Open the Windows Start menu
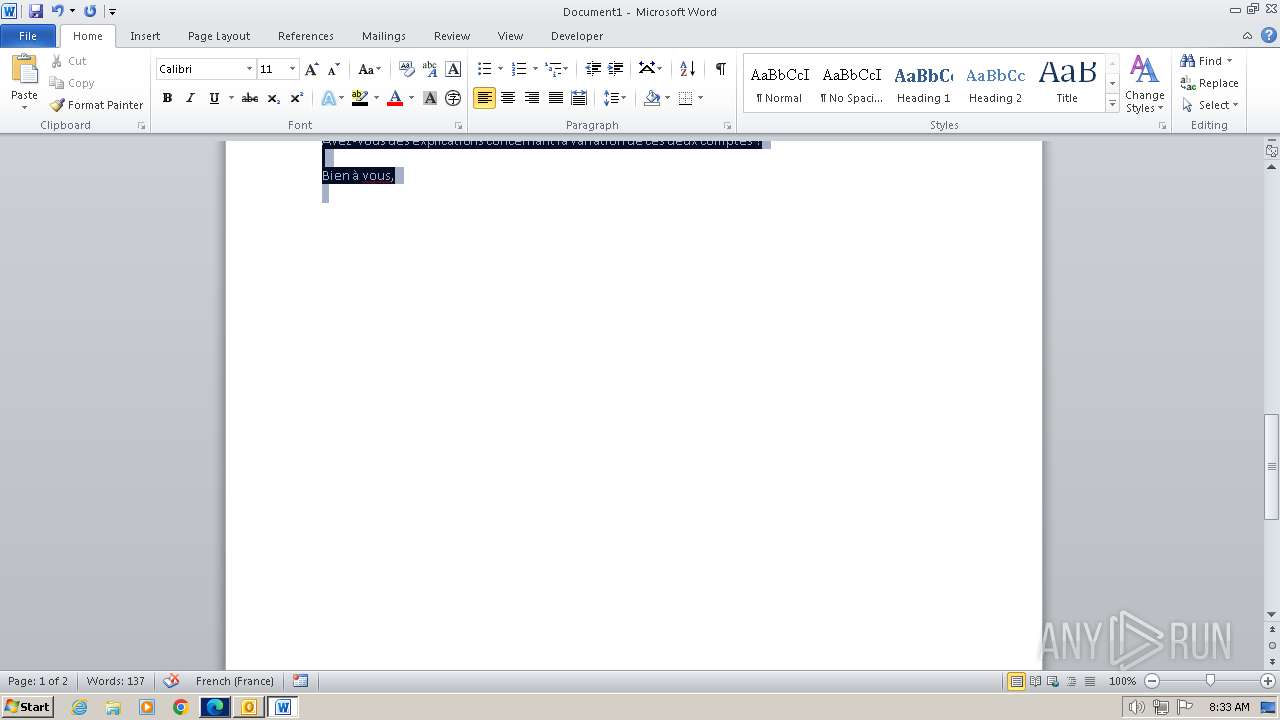The height and width of the screenshot is (720, 1280). point(27,707)
